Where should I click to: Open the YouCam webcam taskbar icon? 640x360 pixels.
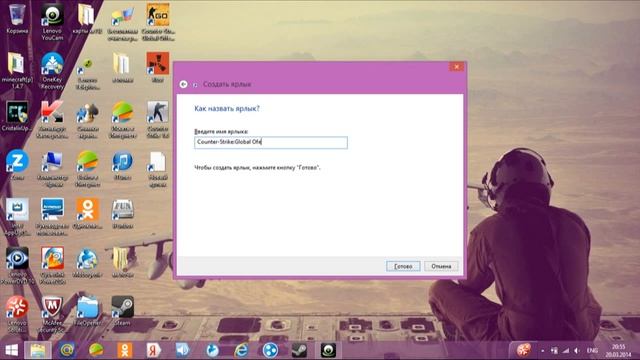pyautogui.click(x=329, y=350)
